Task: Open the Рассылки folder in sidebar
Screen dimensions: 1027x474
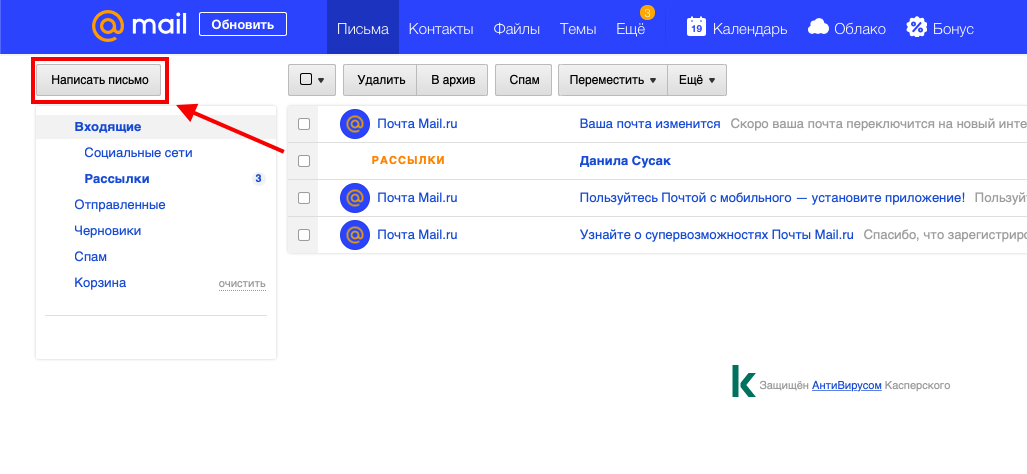Action: point(117,179)
